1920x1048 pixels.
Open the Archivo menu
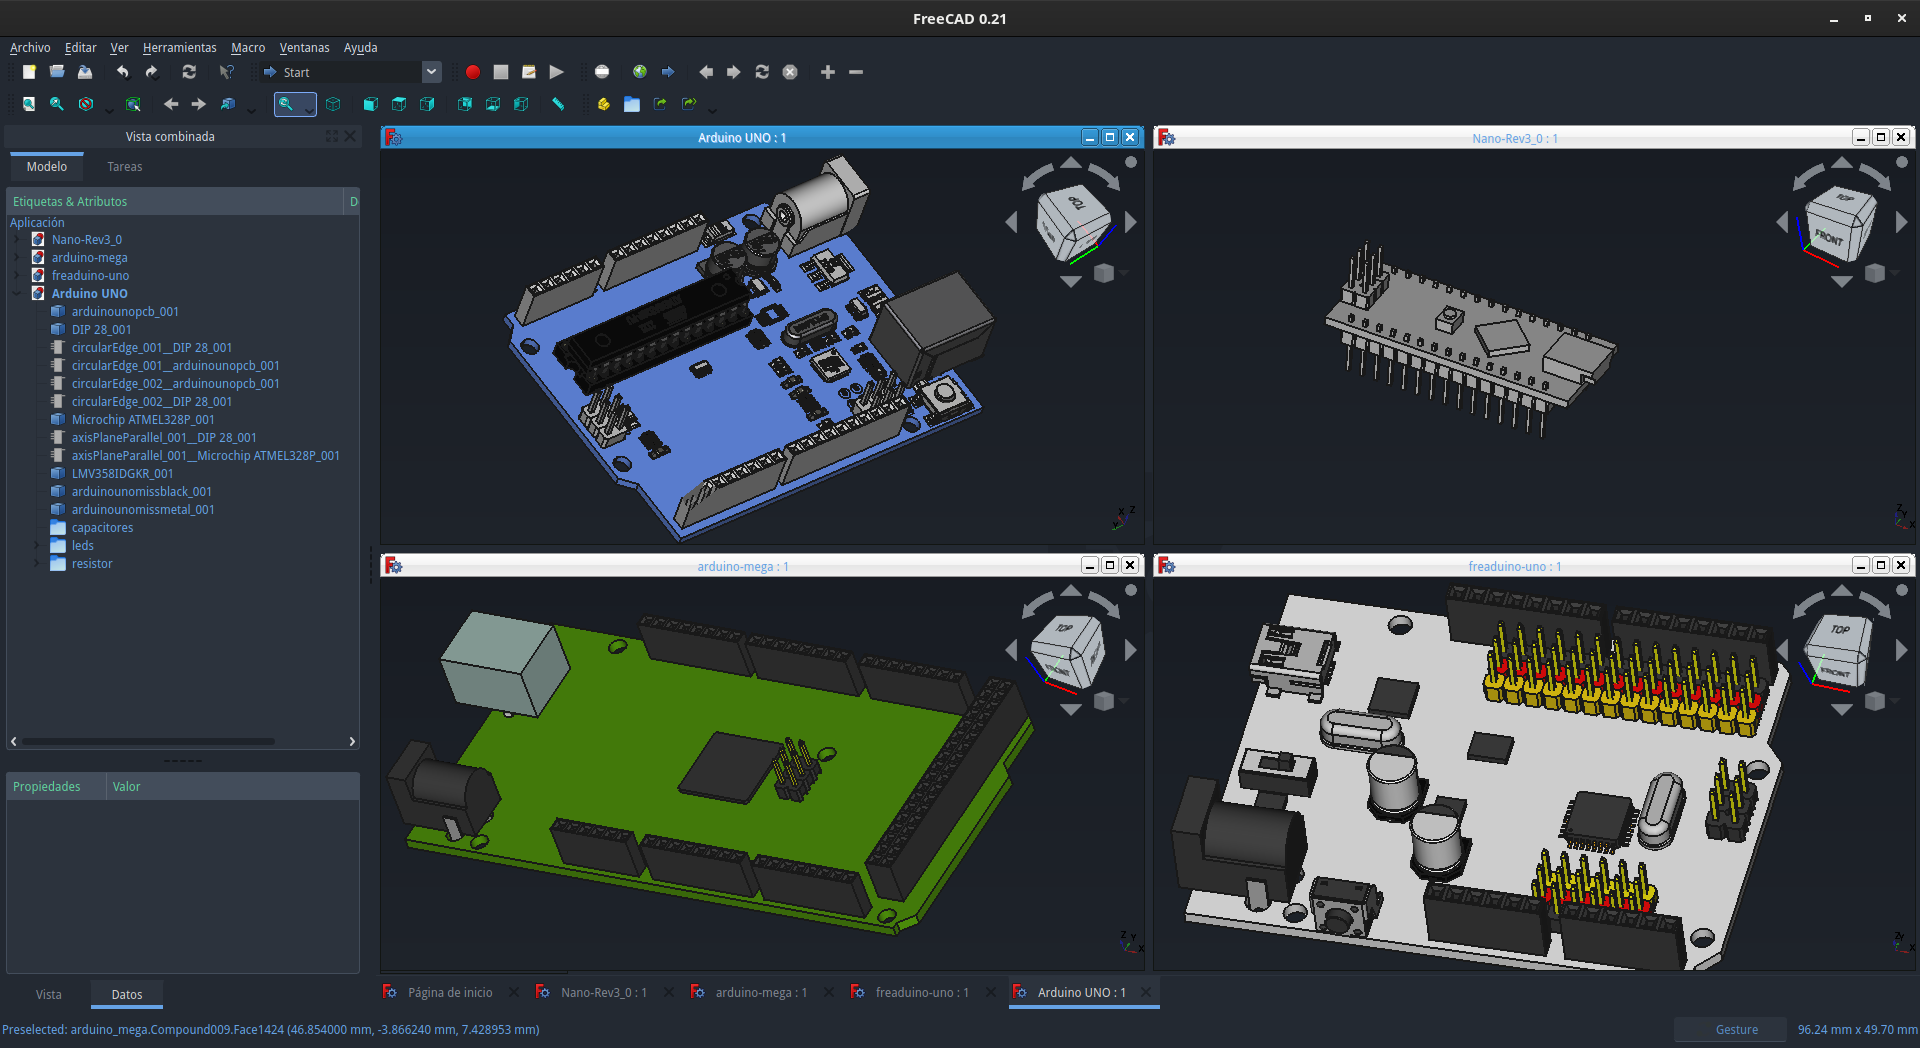pos(30,47)
